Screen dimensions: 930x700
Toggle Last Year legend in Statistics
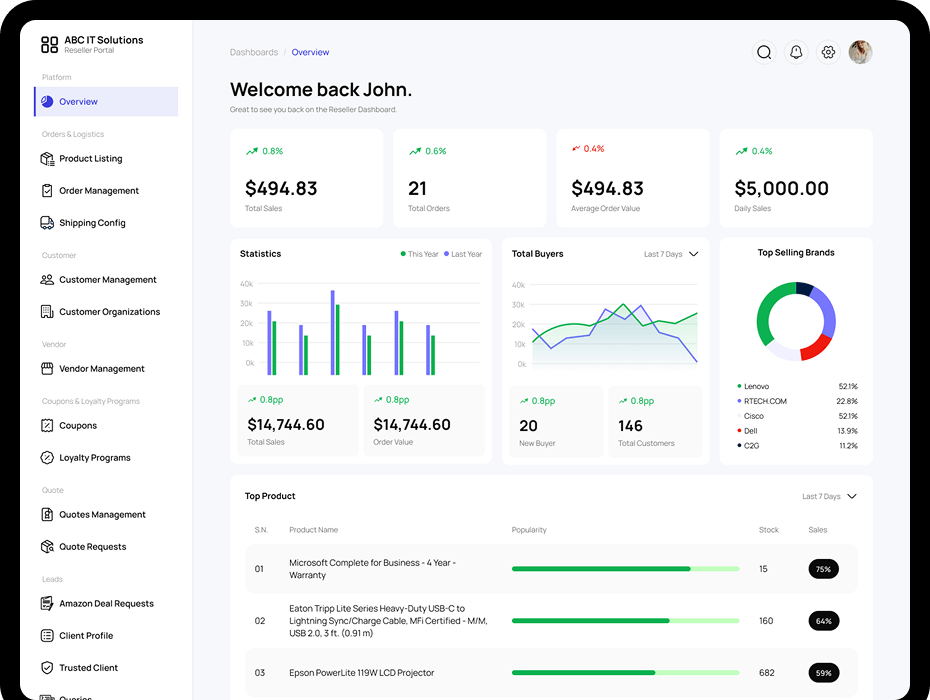pos(462,254)
